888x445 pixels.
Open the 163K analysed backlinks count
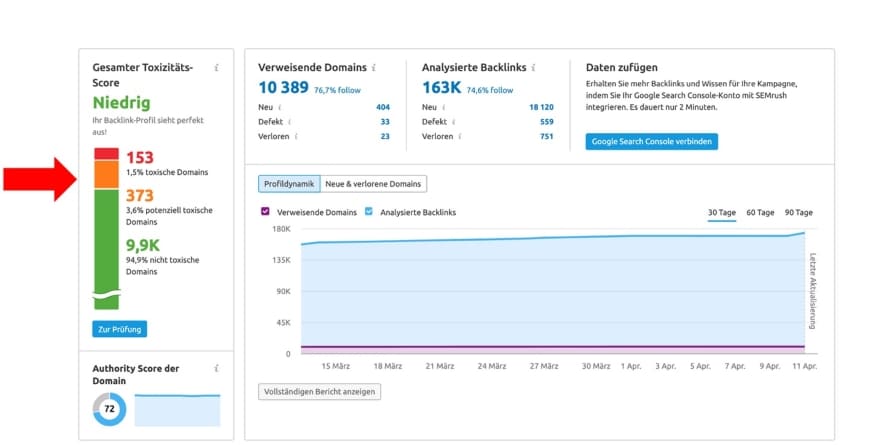442,88
